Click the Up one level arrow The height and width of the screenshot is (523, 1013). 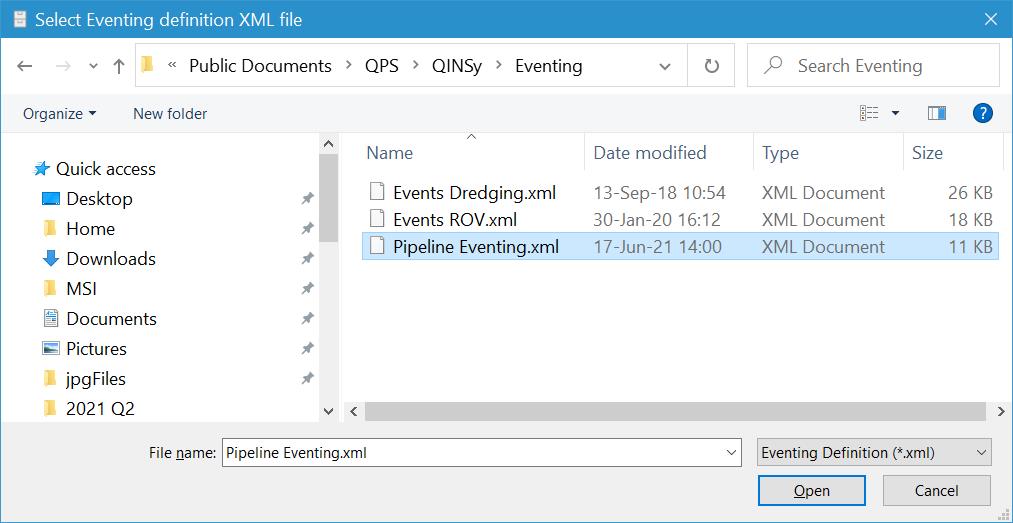click(119, 66)
